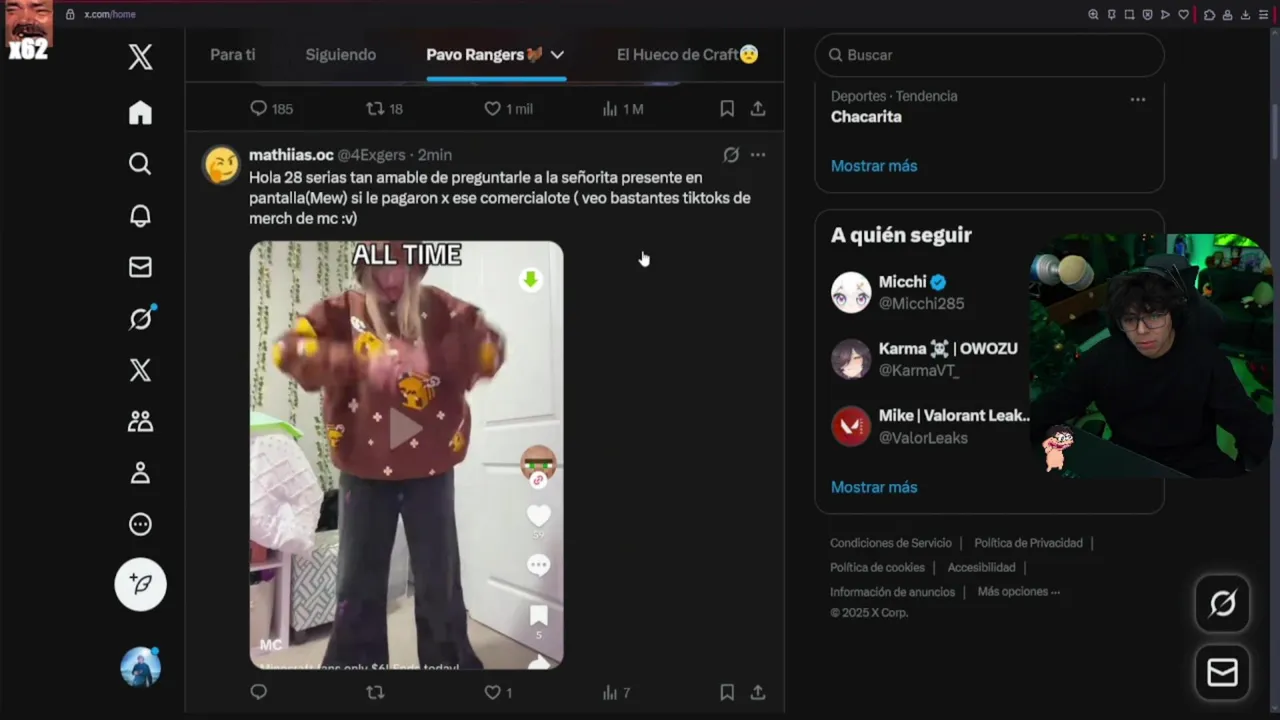The image size is (1280, 720).
Task: Open the Condiciones de Servicio link
Action: pyautogui.click(x=891, y=543)
